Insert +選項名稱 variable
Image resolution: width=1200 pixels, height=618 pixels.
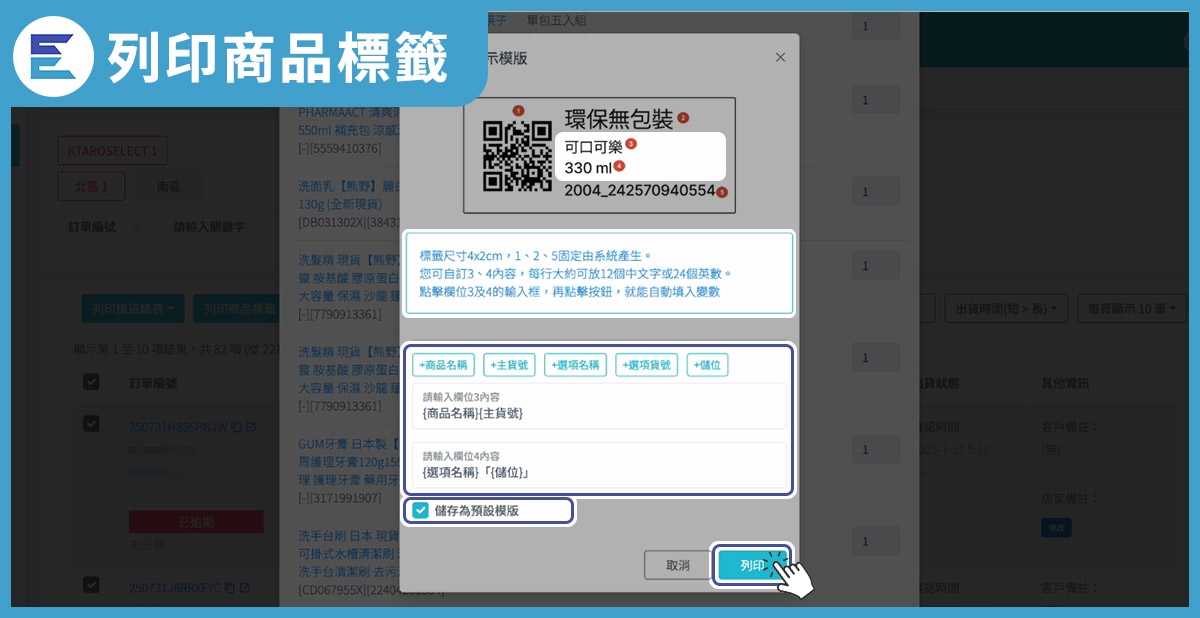pos(575,365)
